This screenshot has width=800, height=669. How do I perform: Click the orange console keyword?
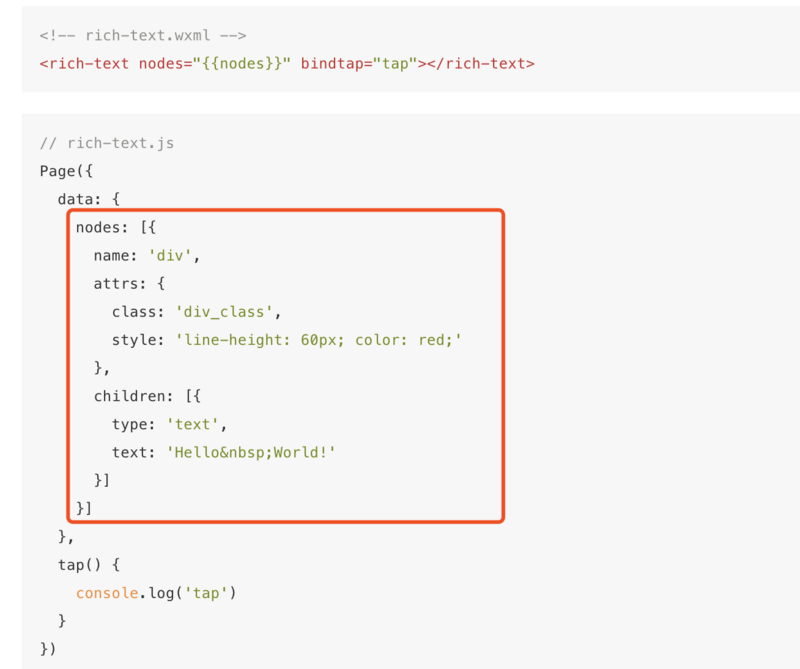click(x=107, y=593)
